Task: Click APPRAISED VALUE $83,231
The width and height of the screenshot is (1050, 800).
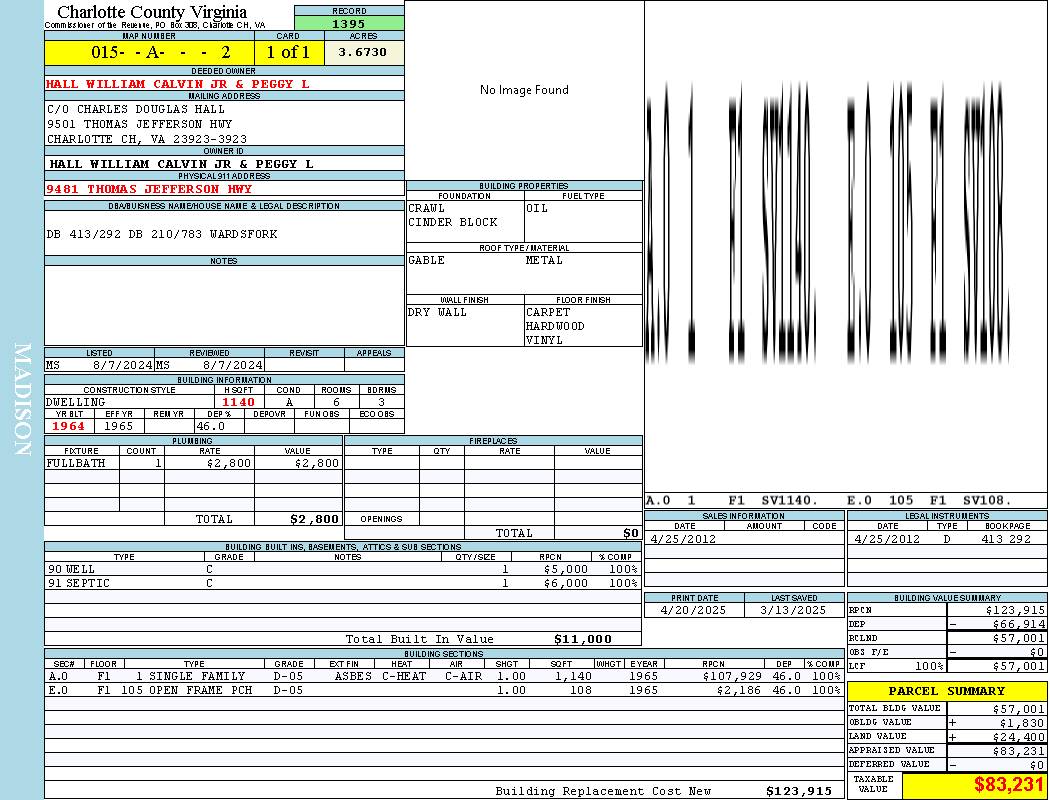Action: 1019,751
